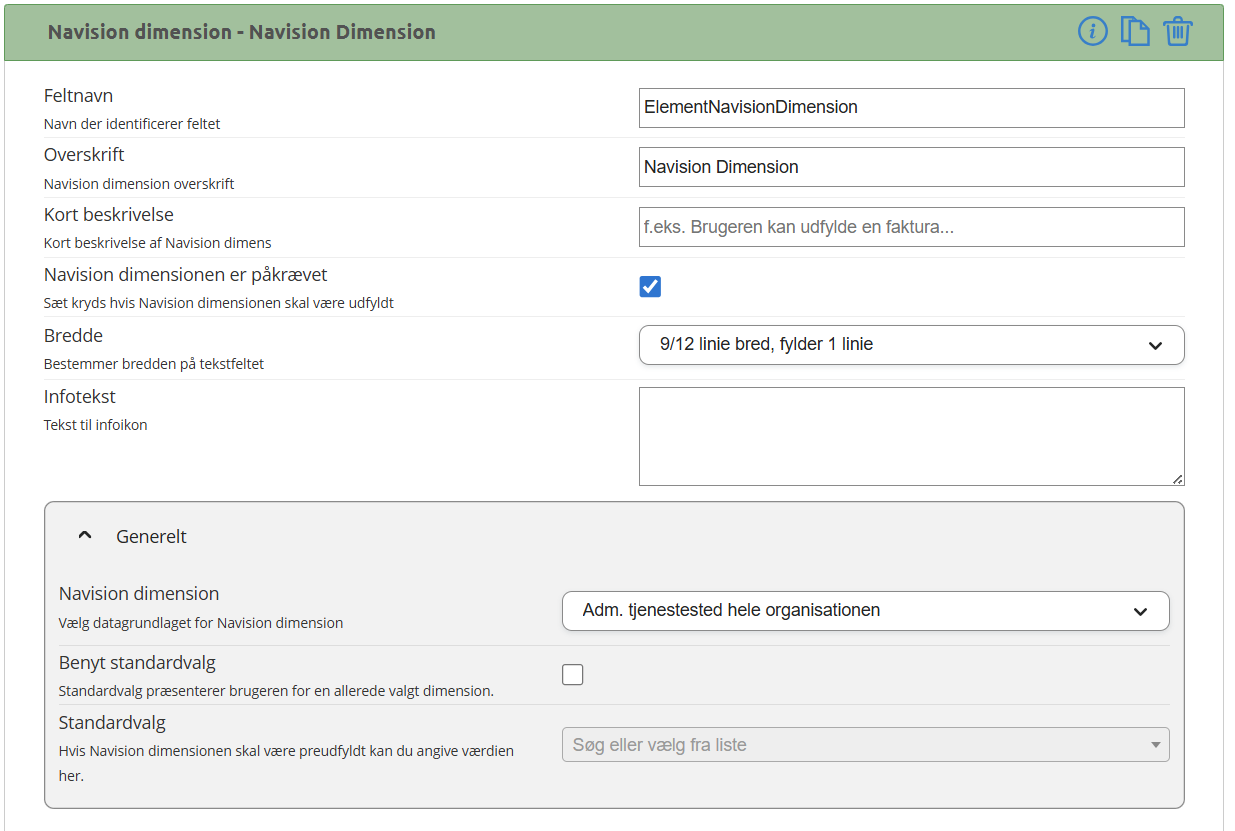Click the Generelt section title

point(152,537)
